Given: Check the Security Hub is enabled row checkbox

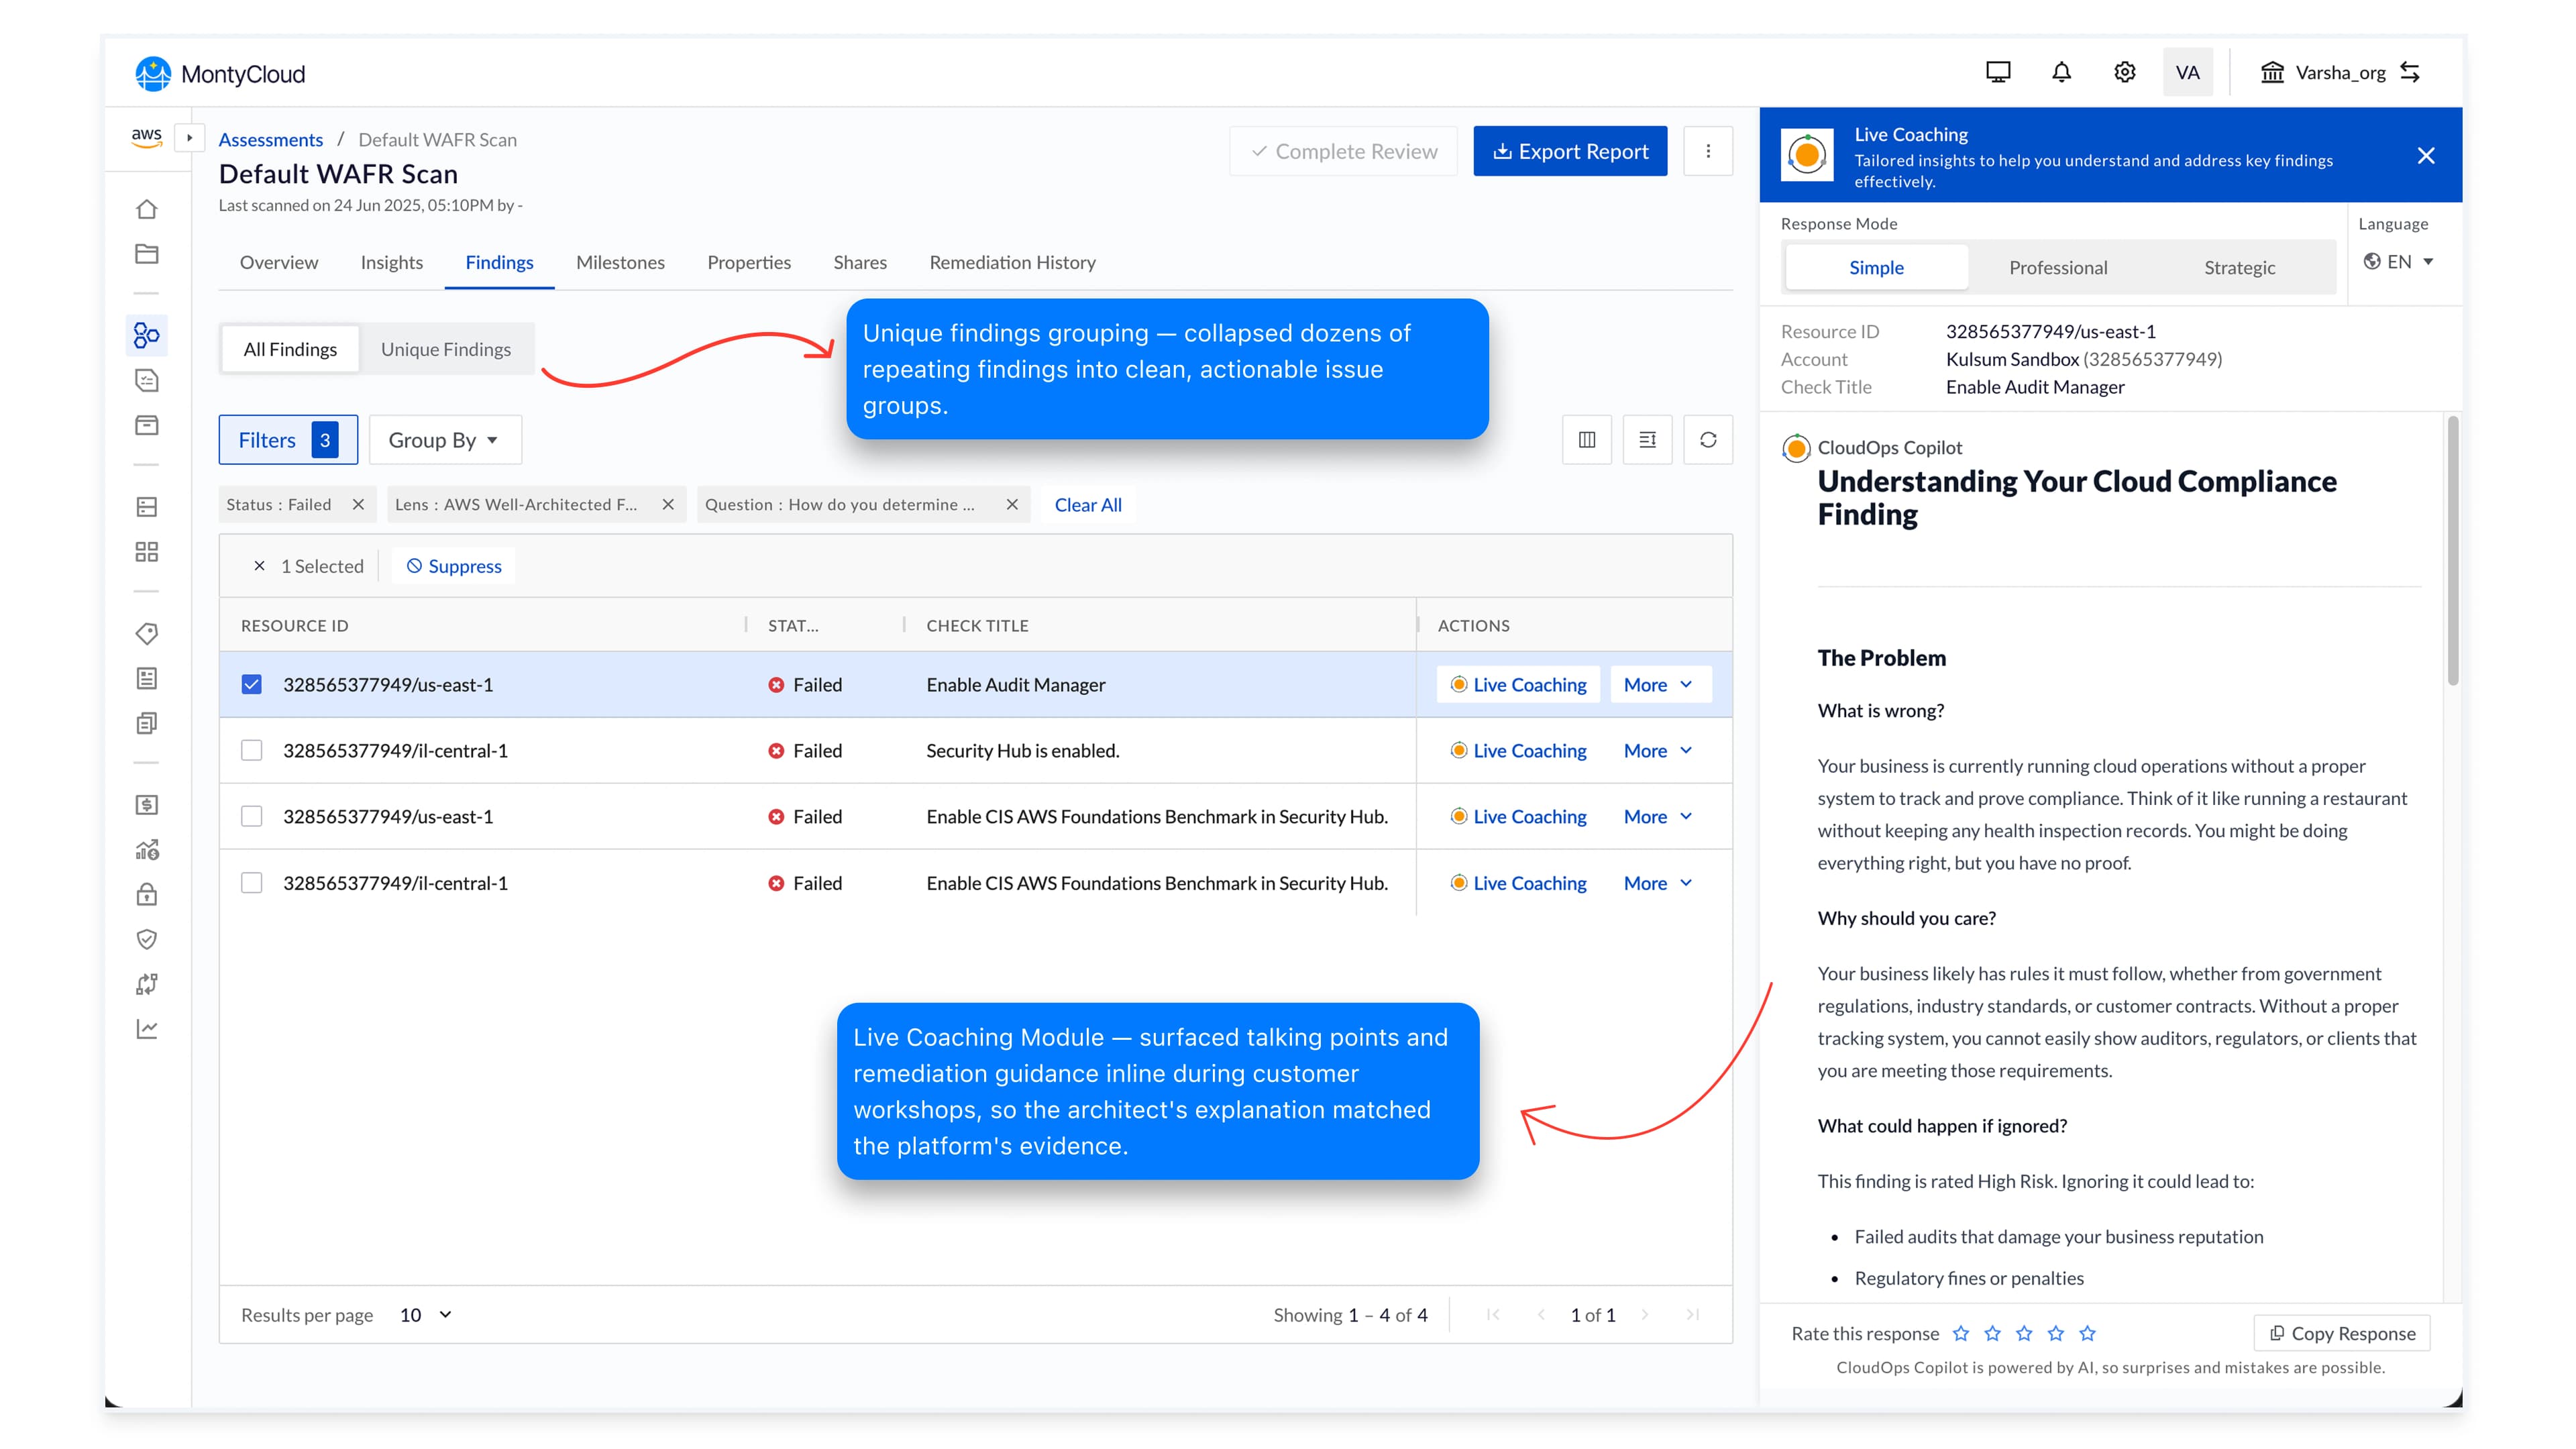Looking at the screenshot, I should click(x=252, y=751).
